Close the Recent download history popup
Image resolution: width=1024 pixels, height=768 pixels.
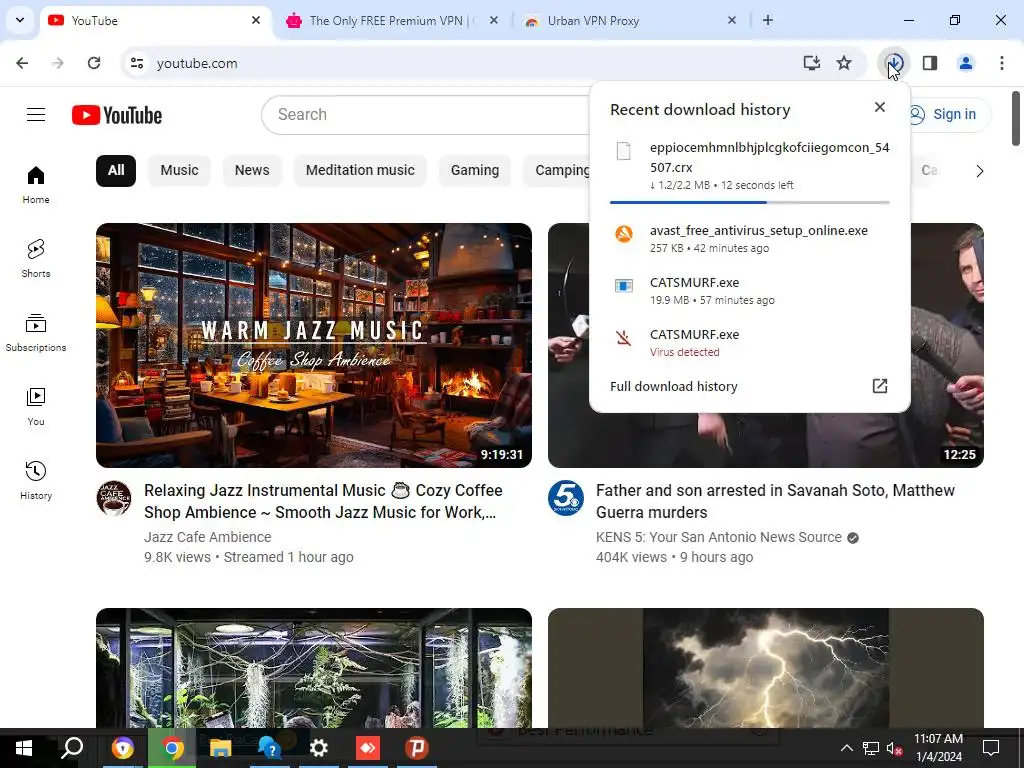tap(880, 107)
